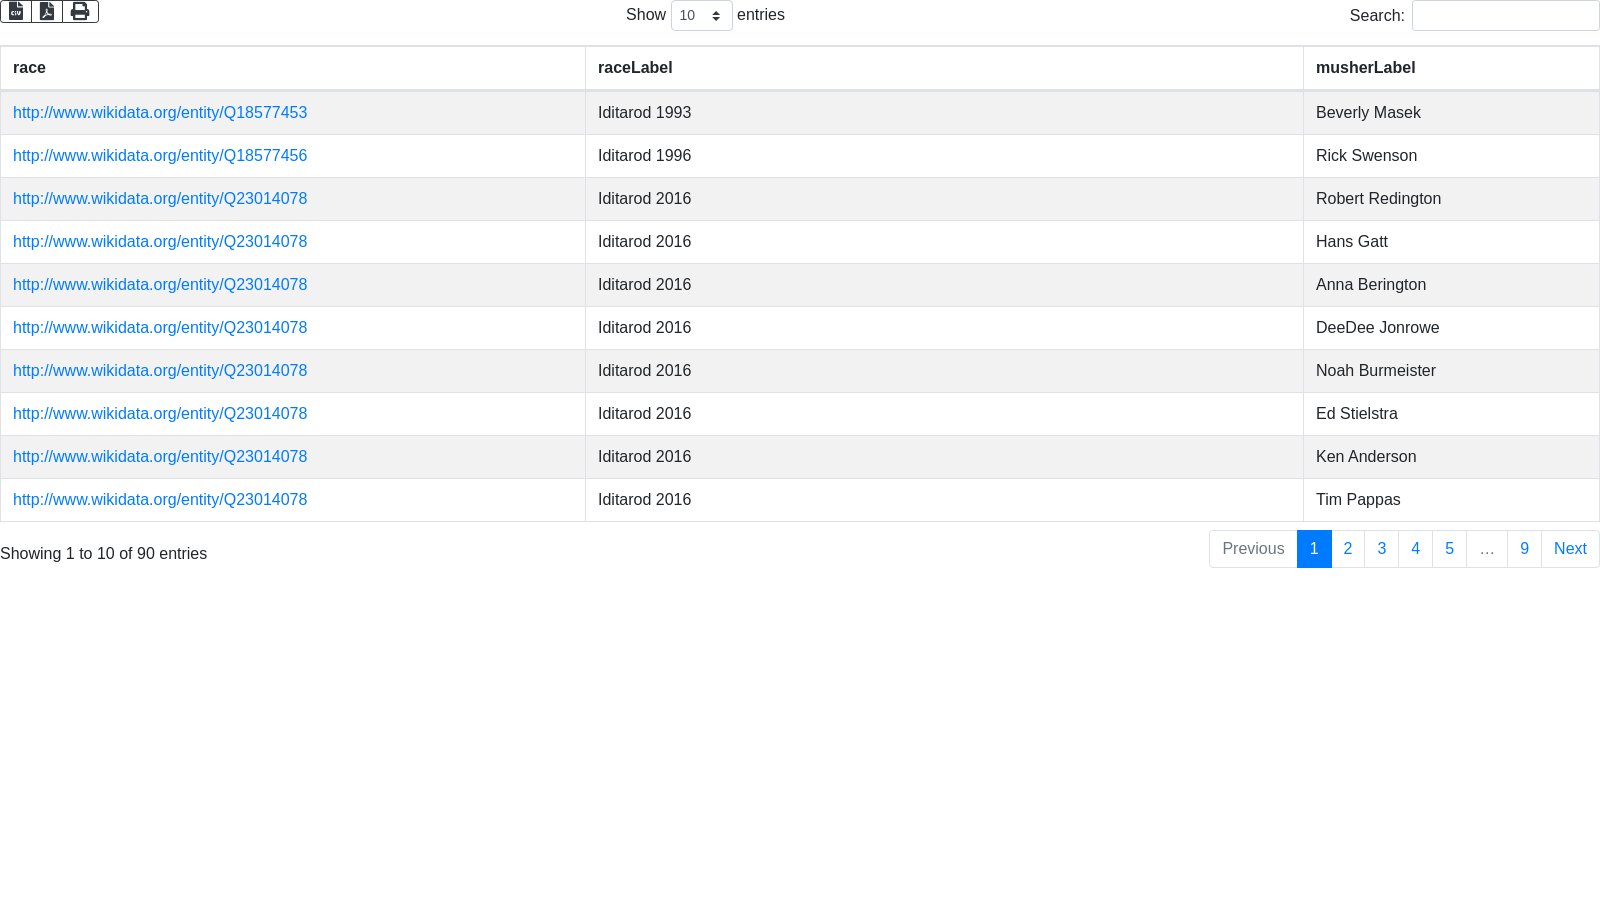Click the DeeDee Jonrowe name
The image size is (1600, 900).
(x=1378, y=328)
